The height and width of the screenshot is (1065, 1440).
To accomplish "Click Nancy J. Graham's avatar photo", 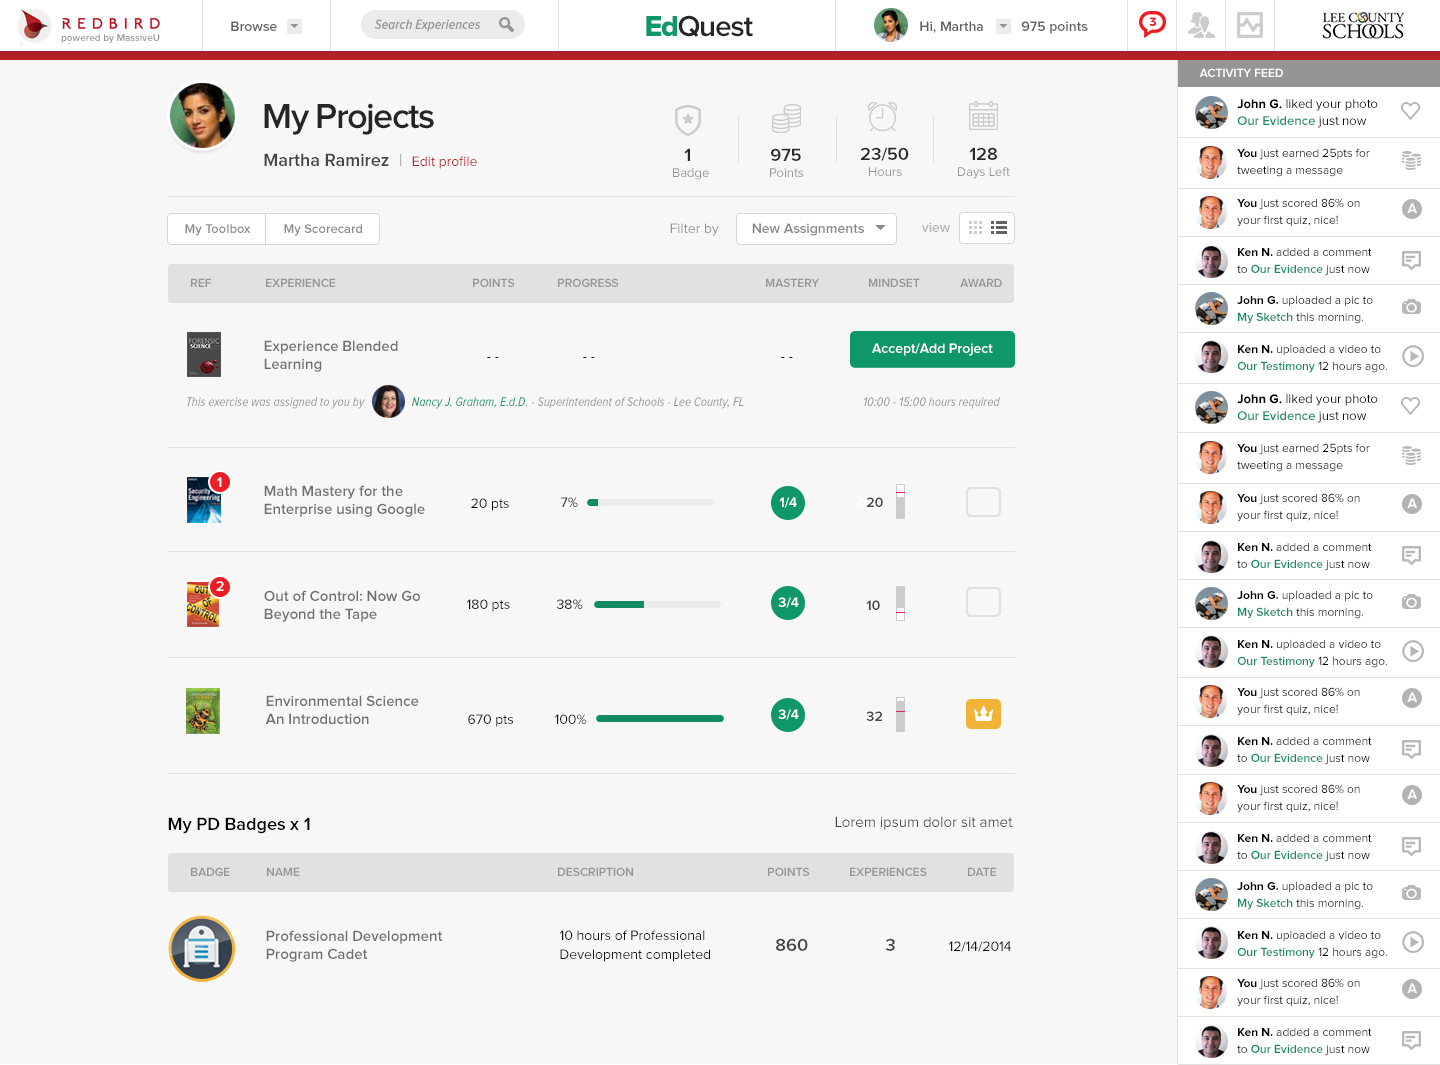I will [389, 401].
